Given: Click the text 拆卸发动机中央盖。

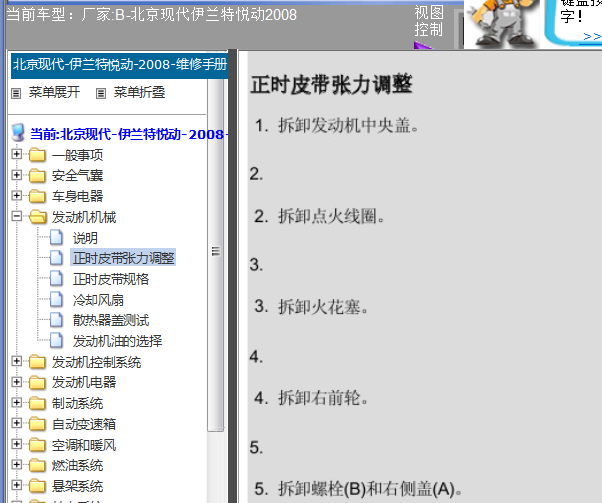Looking at the screenshot, I should (348, 126).
